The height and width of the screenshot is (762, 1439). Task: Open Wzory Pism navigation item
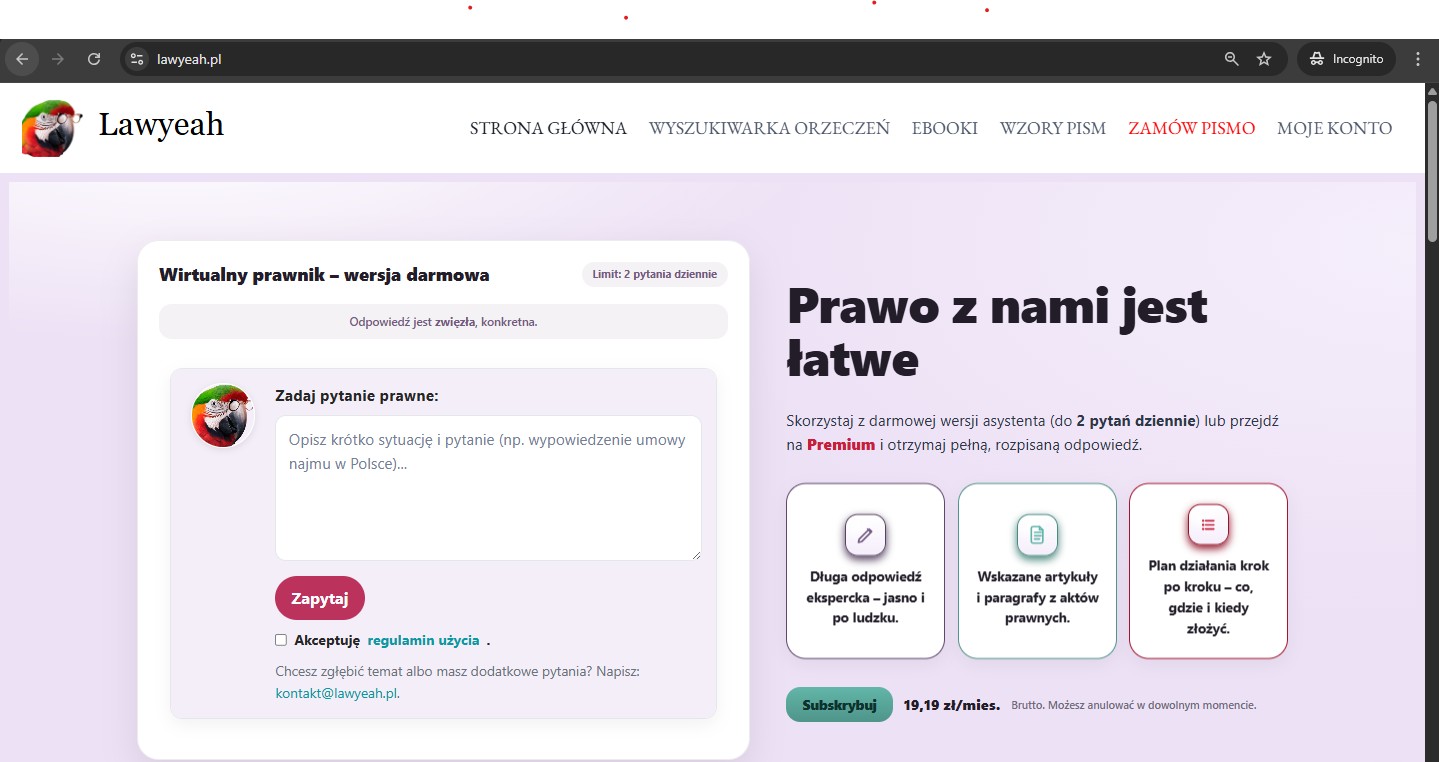click(x=1052, y=128)
